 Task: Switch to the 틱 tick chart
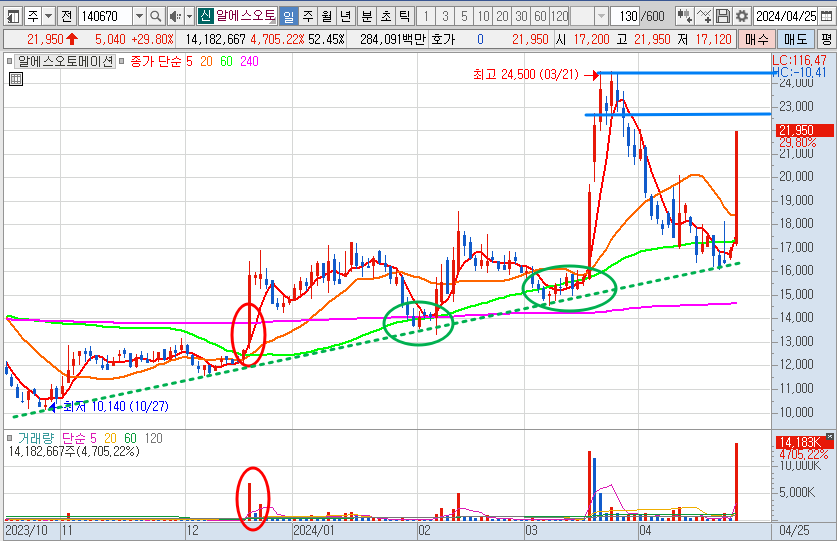coord(405,17)
